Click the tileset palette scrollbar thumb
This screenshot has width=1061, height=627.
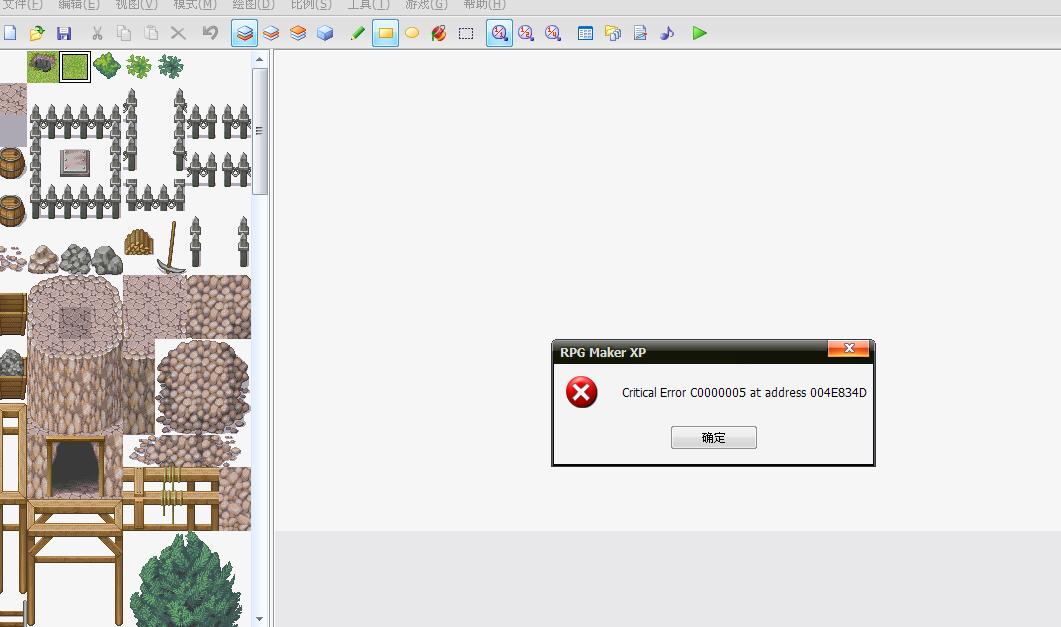259,131
